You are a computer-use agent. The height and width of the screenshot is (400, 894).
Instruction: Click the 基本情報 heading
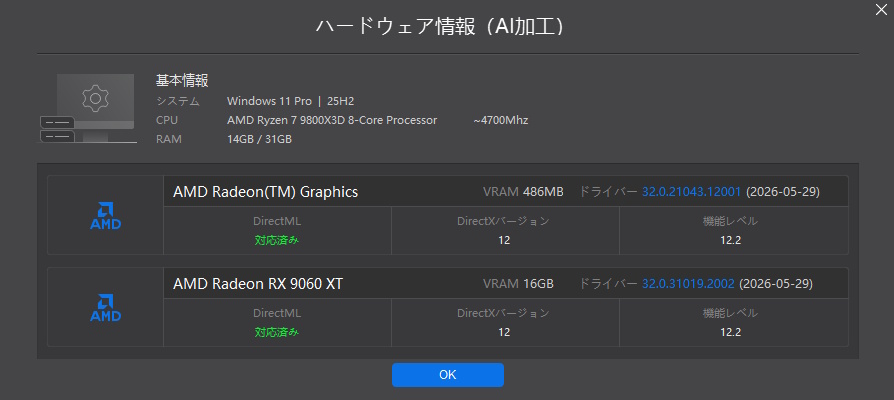[x=182, y=80]
